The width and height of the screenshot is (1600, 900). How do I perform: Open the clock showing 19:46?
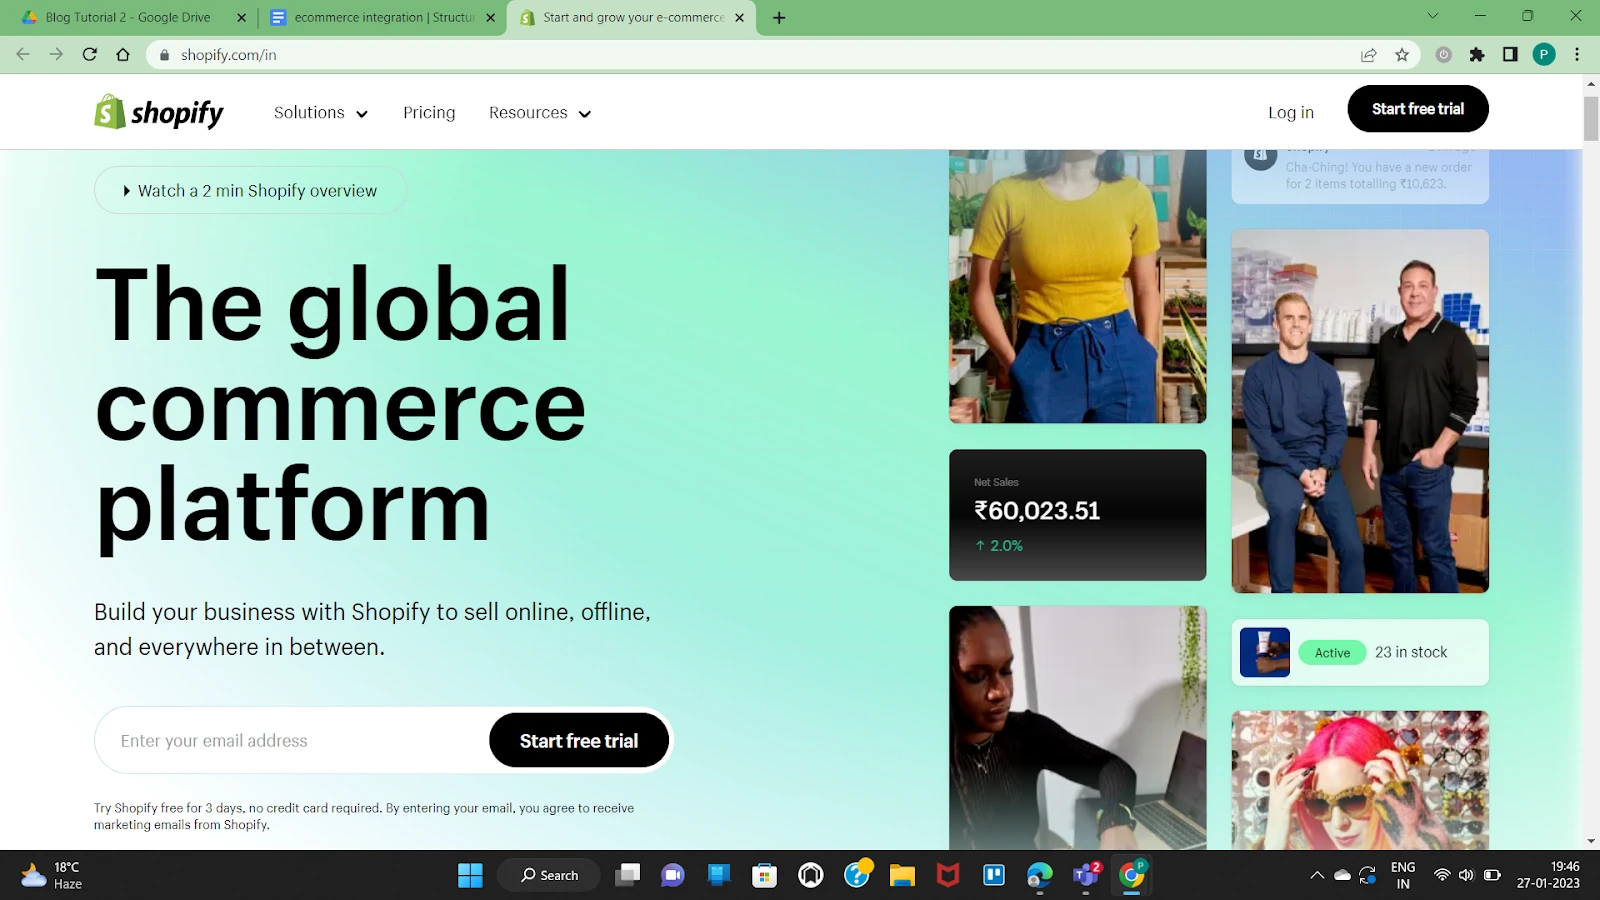click(1548, 875)
